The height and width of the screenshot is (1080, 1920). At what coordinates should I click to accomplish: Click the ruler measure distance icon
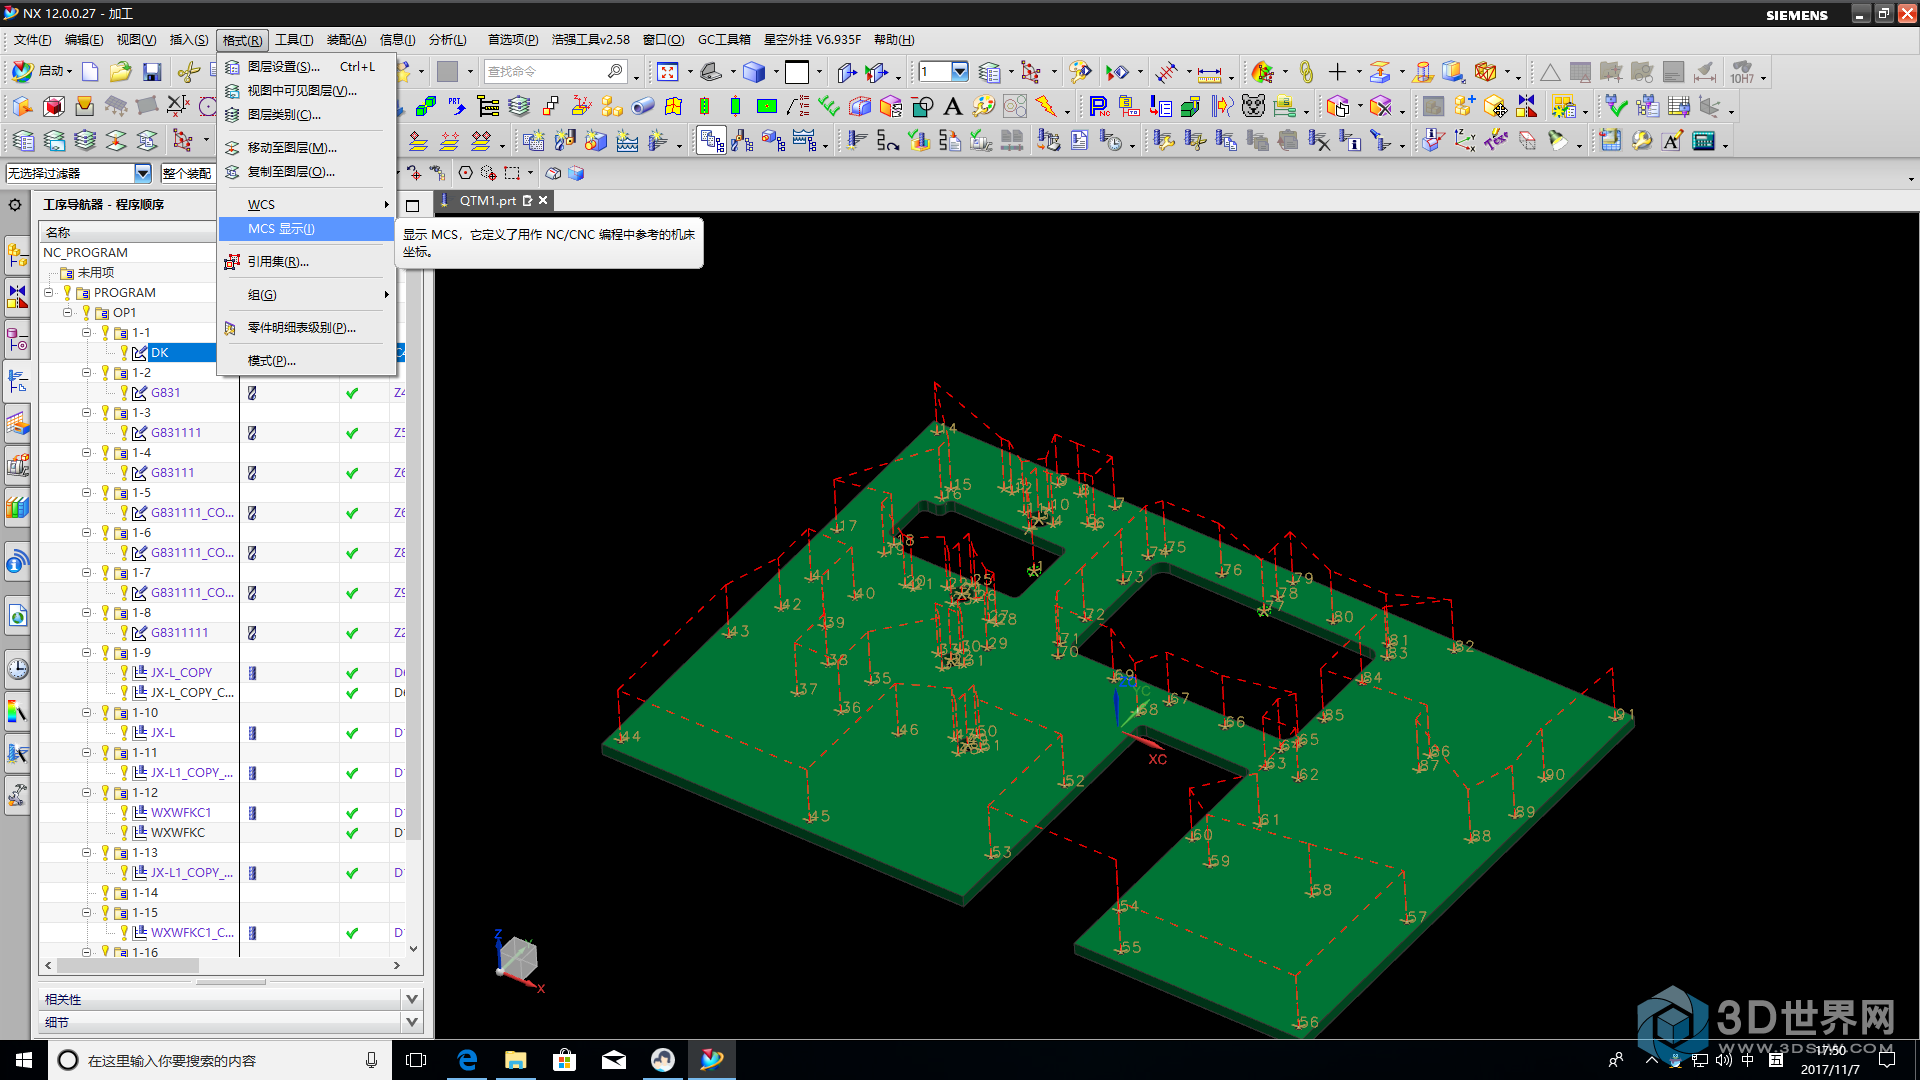tap(1209, 73)
